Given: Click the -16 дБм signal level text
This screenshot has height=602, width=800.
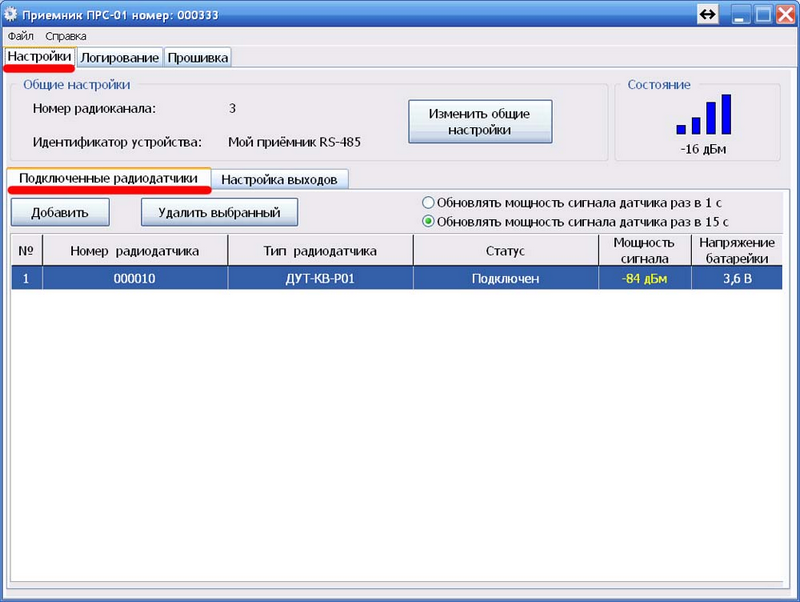Looking at the screenshot, I should [x=703, y=149].
